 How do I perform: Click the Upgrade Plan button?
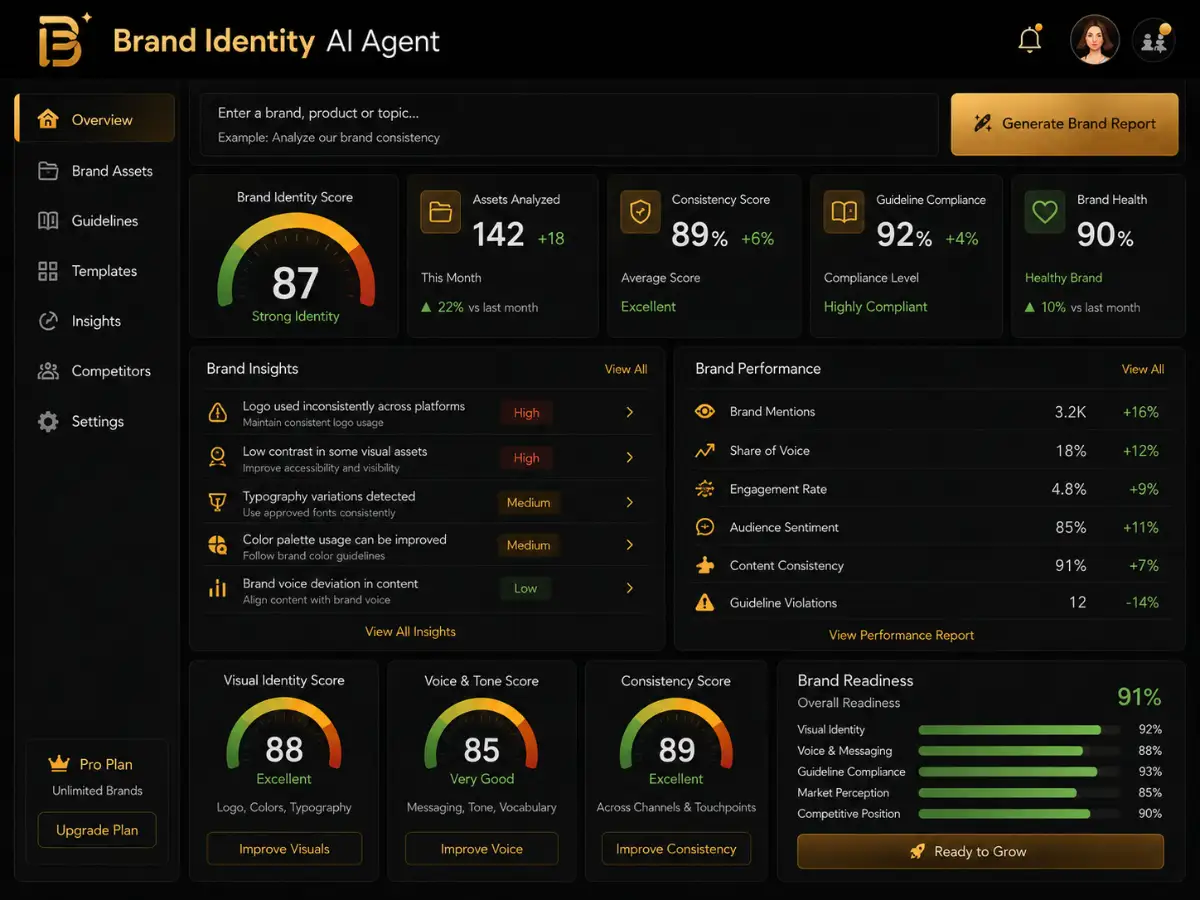[97, 830]
